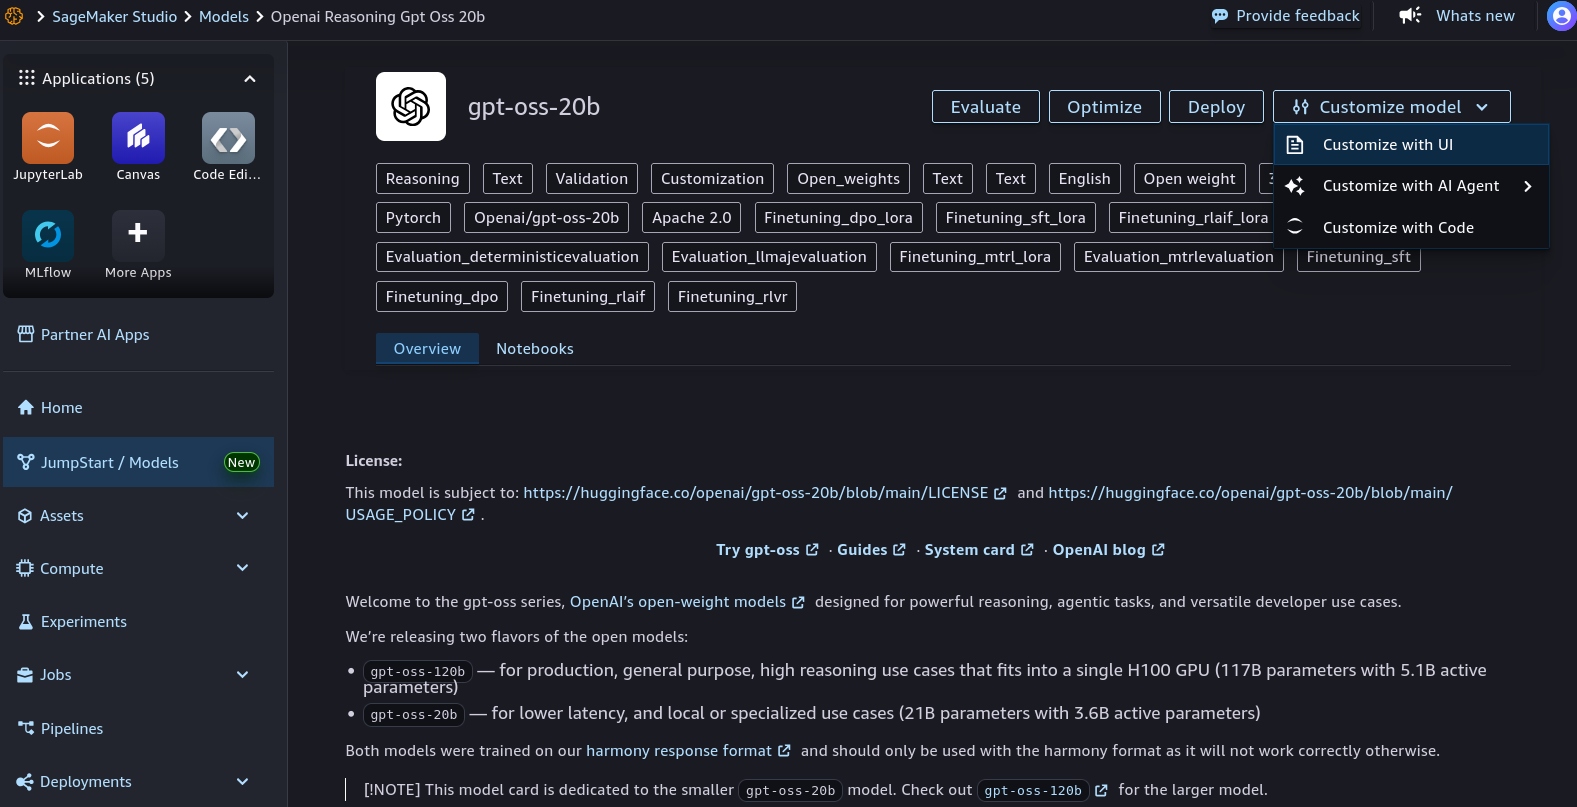The image size is (1577, 807).
Task: Open the Try gpt-oss link
Action: click(767, 550)
